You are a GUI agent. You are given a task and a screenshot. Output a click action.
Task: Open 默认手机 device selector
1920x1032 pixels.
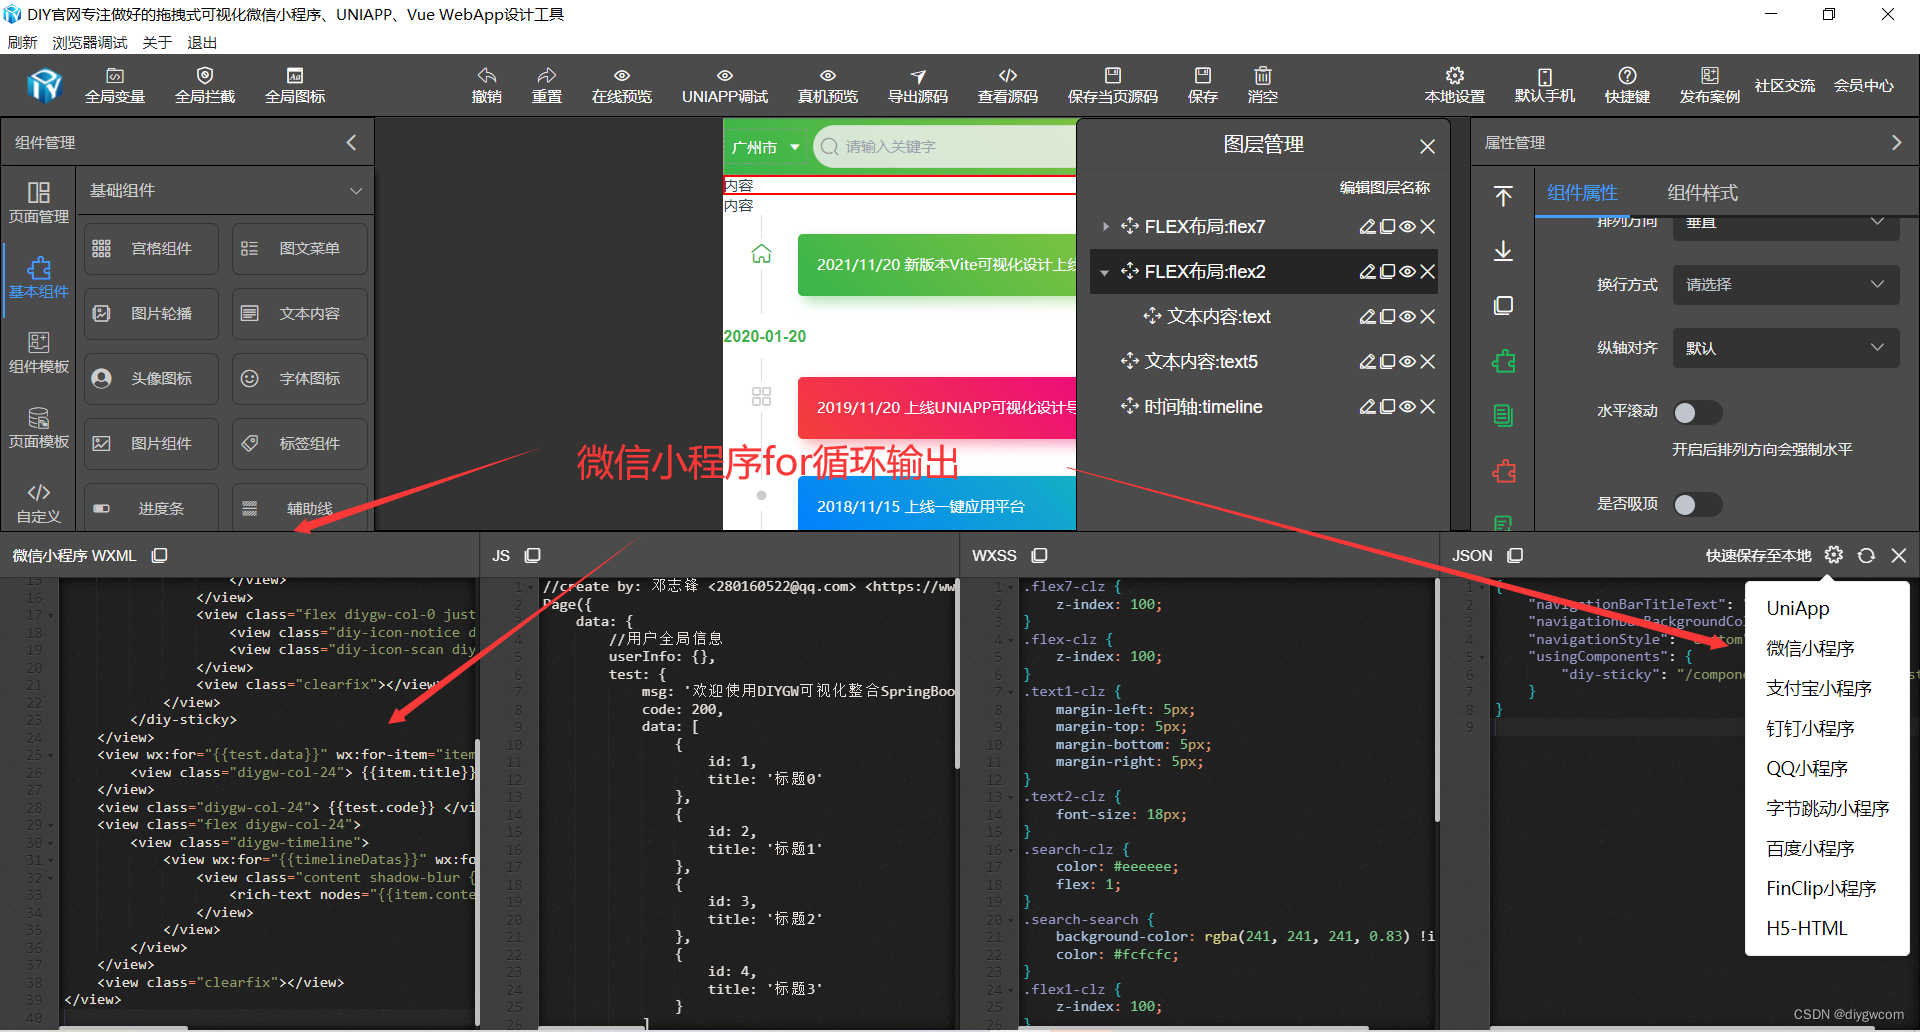point(1545,85)
